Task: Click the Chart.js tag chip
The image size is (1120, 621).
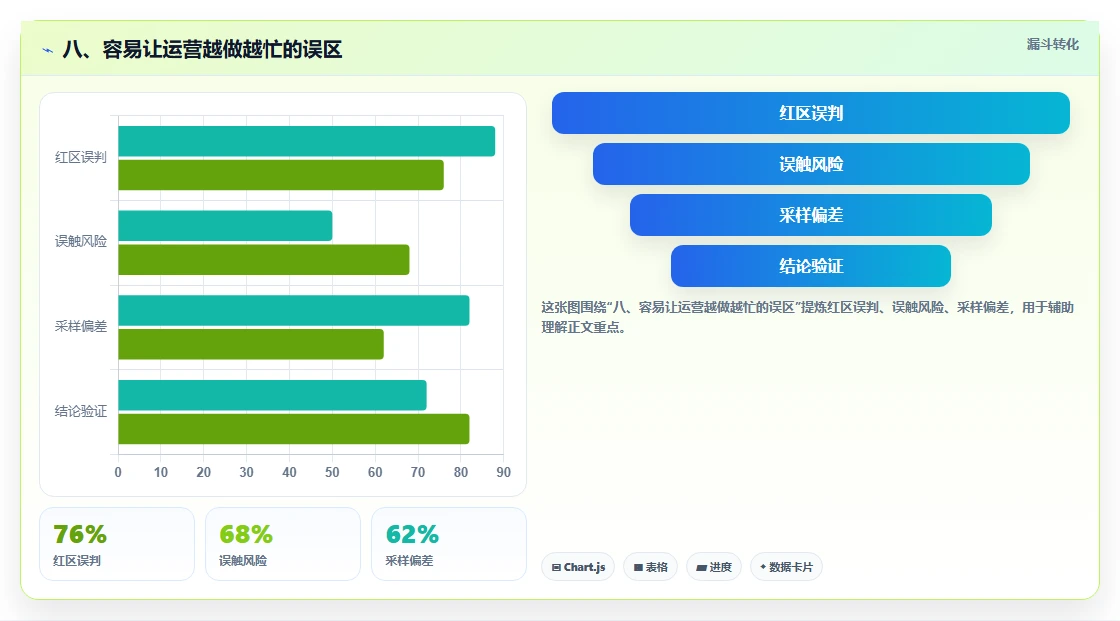Action: (x=578, y=567)
